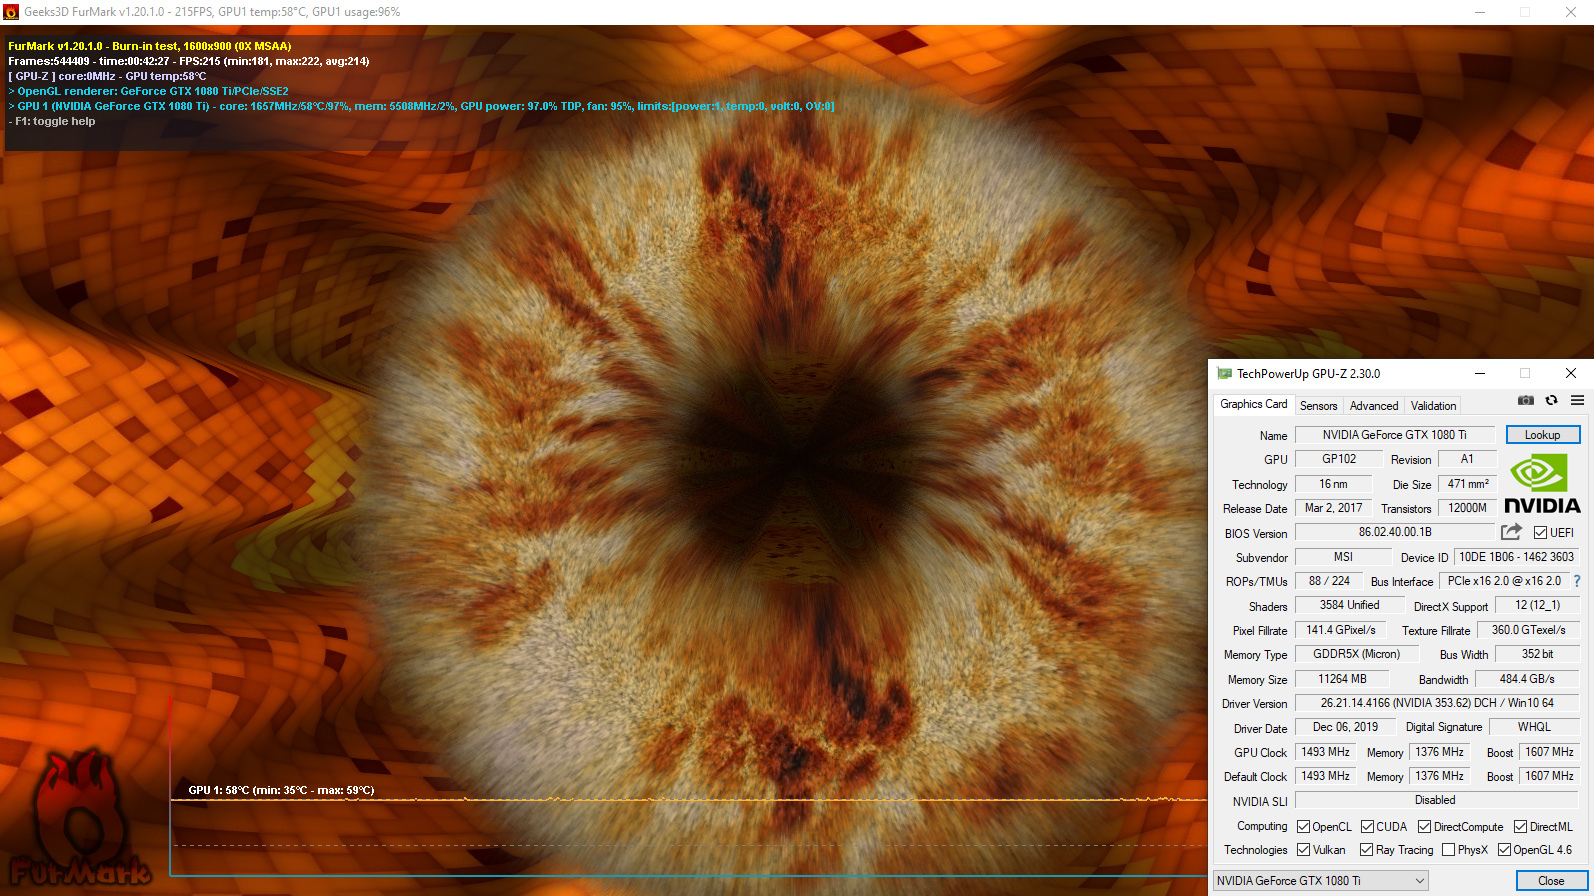Click the Close button in GPU-Z
Image resolution: width=1594 pixels, height=896 pixels.
coord(1551,881)
